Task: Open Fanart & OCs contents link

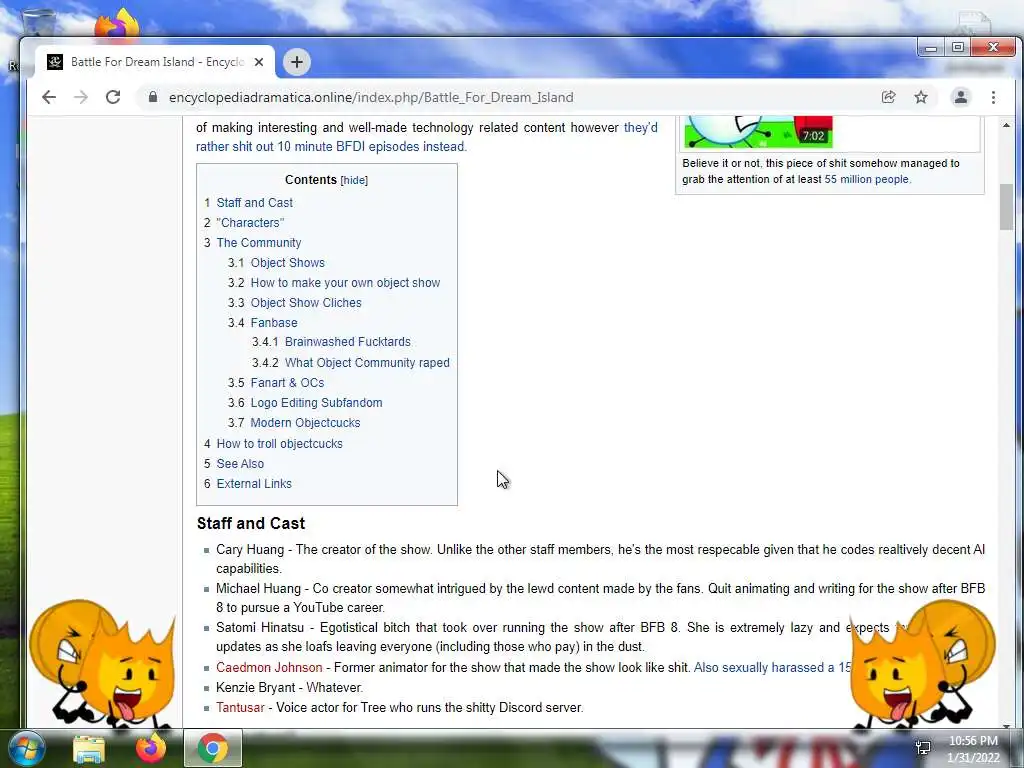Action: tap(287, 383)
